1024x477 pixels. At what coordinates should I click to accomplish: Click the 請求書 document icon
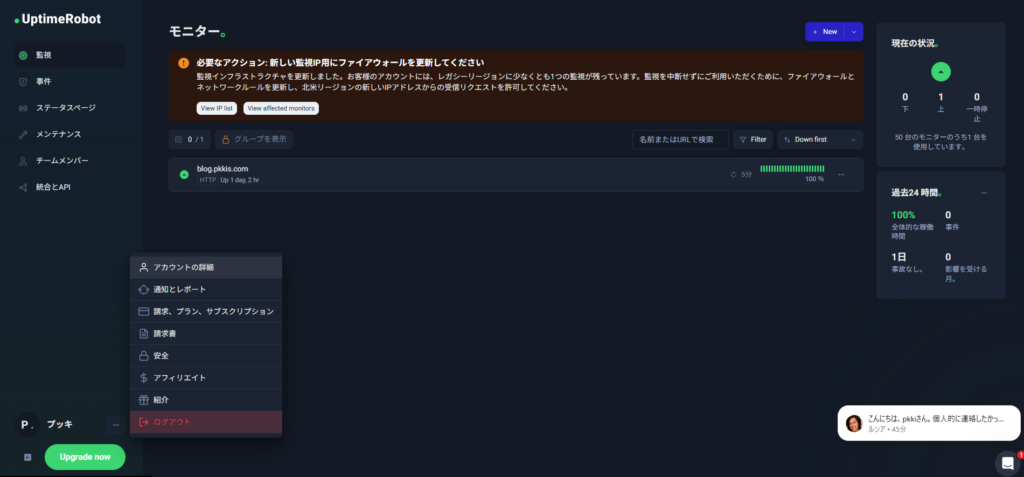144,334
